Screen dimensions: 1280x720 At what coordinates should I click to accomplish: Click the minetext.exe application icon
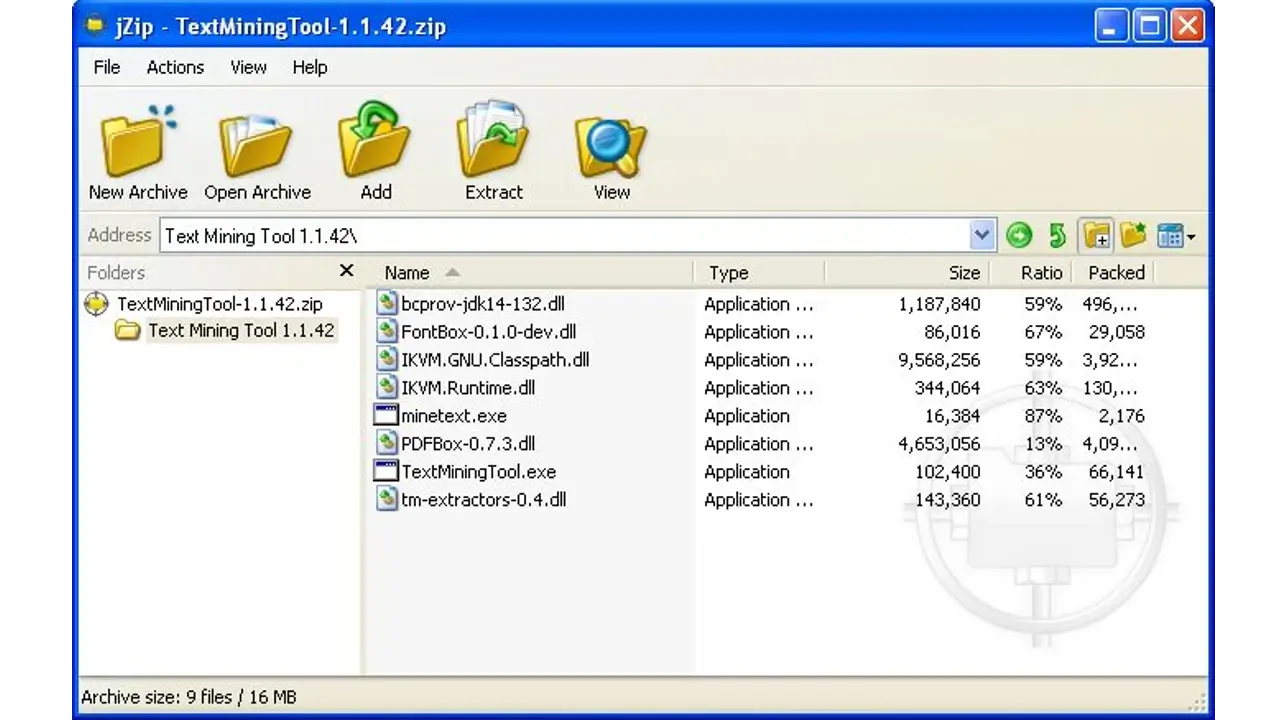point(385,415)
